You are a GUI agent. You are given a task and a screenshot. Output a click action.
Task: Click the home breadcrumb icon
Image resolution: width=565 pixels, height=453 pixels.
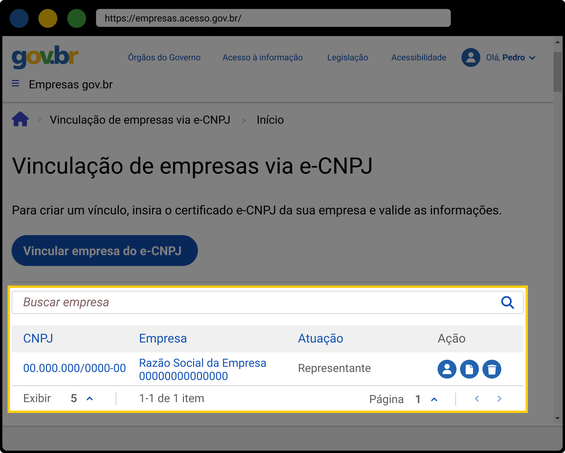[20, 119]
